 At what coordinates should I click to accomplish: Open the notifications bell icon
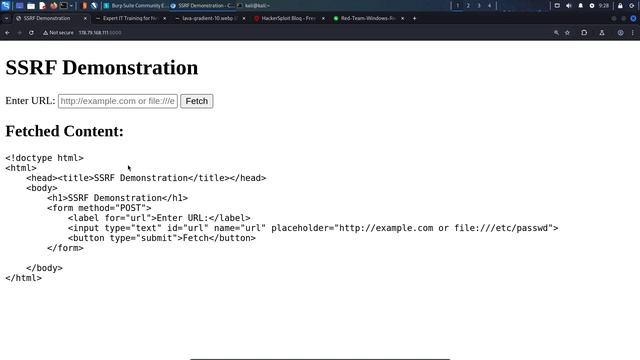[580, 6]
